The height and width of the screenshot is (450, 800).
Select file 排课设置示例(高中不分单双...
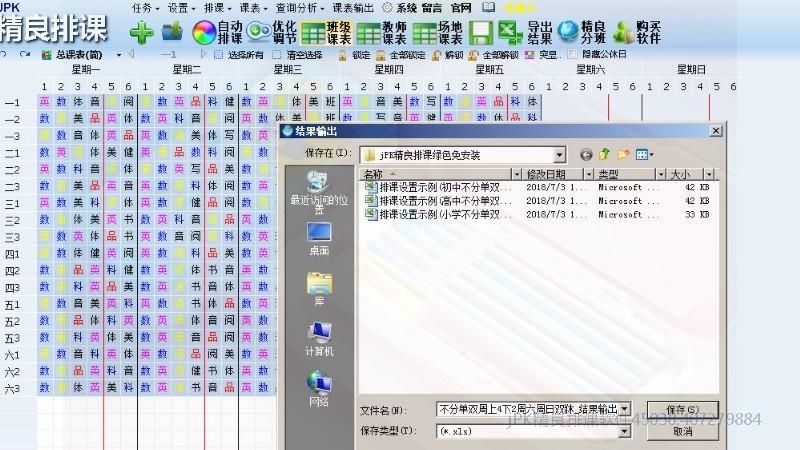coord(438,201)
